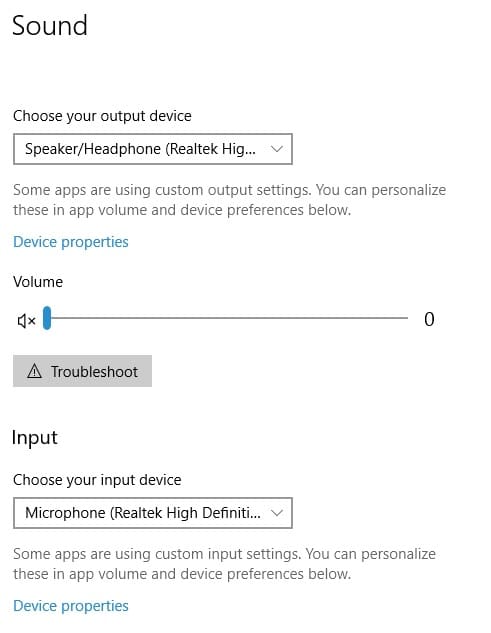This screenshot has height=633, width=491.
Task: Click the Input section heading
Action: coord(35,438)
